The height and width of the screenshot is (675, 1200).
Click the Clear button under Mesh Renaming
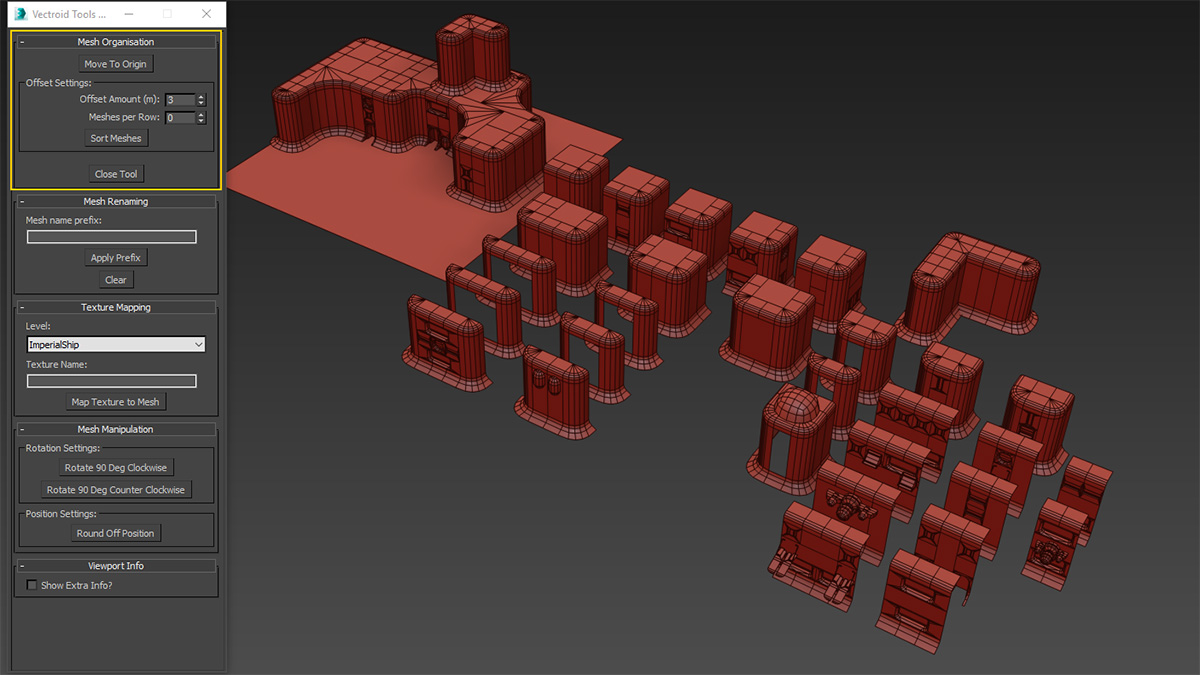coord(116,280)
